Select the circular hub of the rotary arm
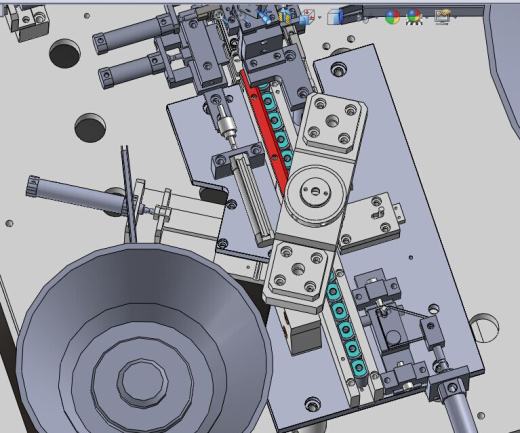The width and height of the screenshot is (520, 433). point(315,195)
